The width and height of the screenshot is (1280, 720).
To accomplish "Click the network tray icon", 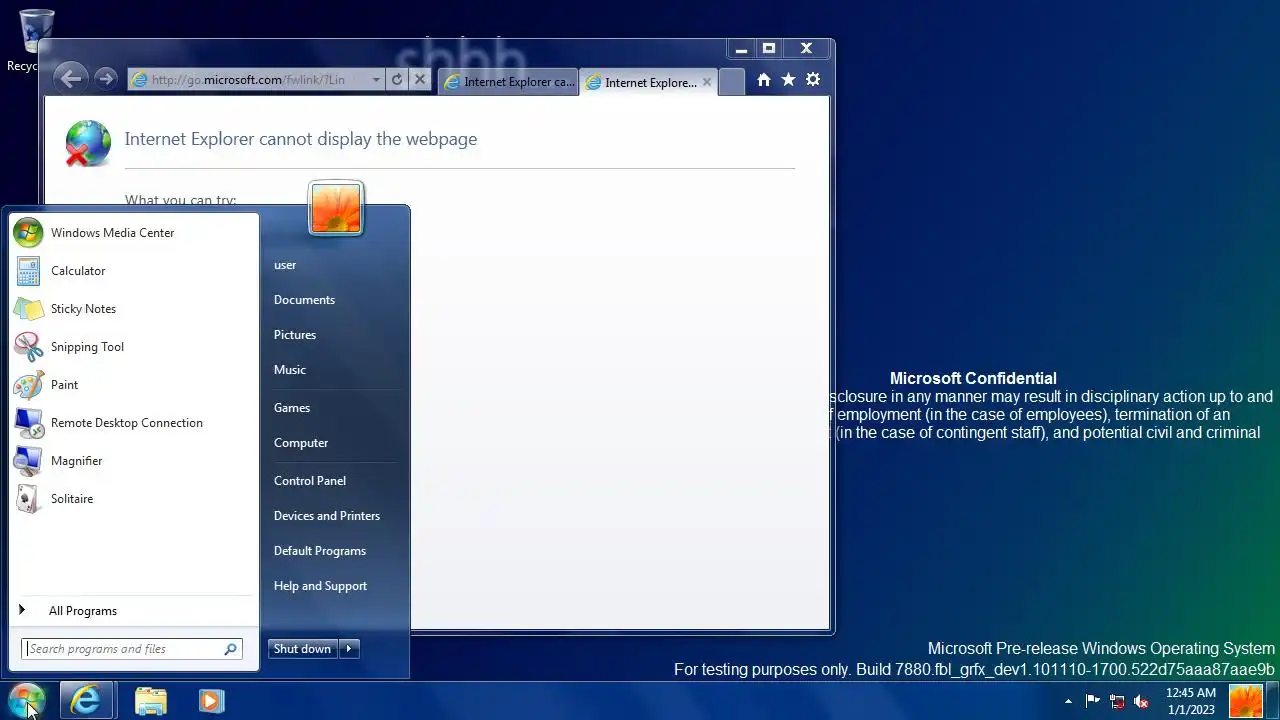I will tap(1117, 701).
